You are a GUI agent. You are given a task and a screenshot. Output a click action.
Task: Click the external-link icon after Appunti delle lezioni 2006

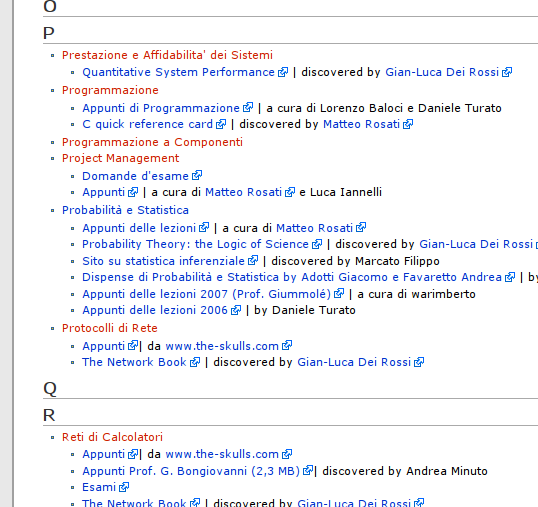(x=236, y=310)
